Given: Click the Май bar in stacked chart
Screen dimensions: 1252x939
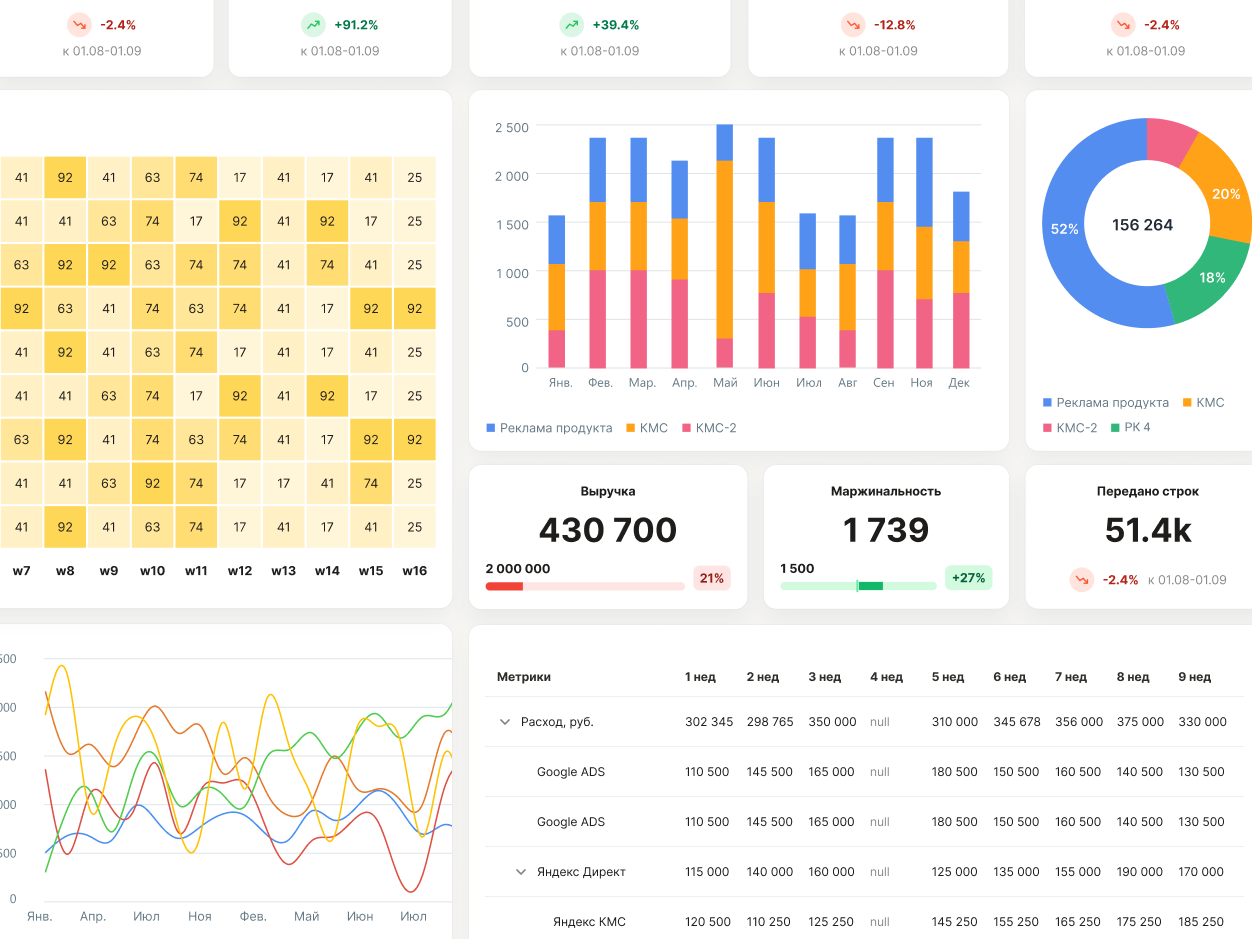Looking at the screenshot, I should (725, 245).
